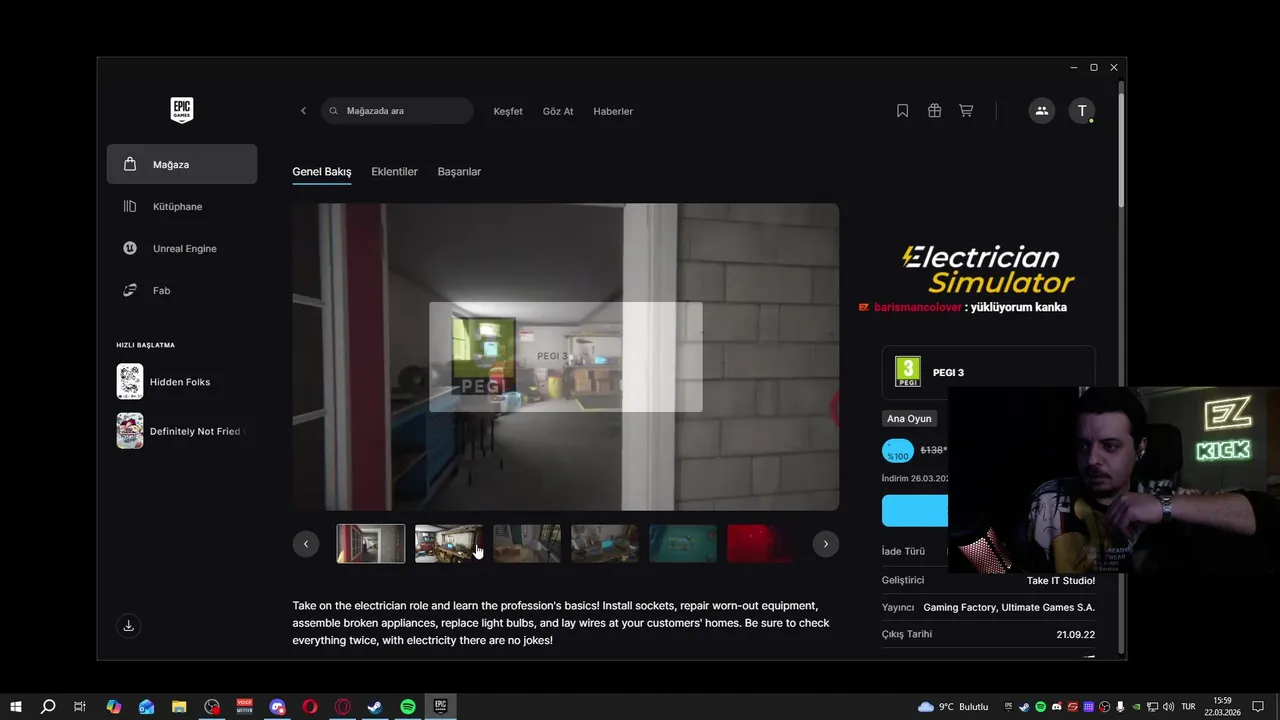
Task: Open the Göz At browse link
Action: pyautogui.click(x=558, y=111)
